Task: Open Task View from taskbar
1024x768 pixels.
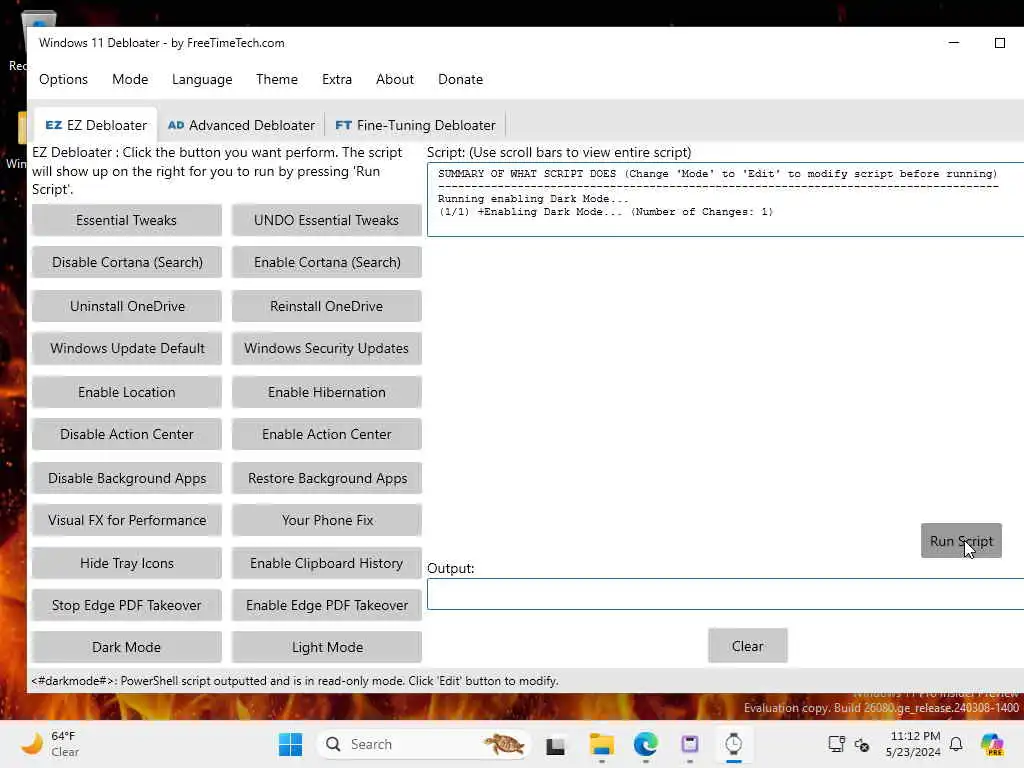Action: point(555,745)
